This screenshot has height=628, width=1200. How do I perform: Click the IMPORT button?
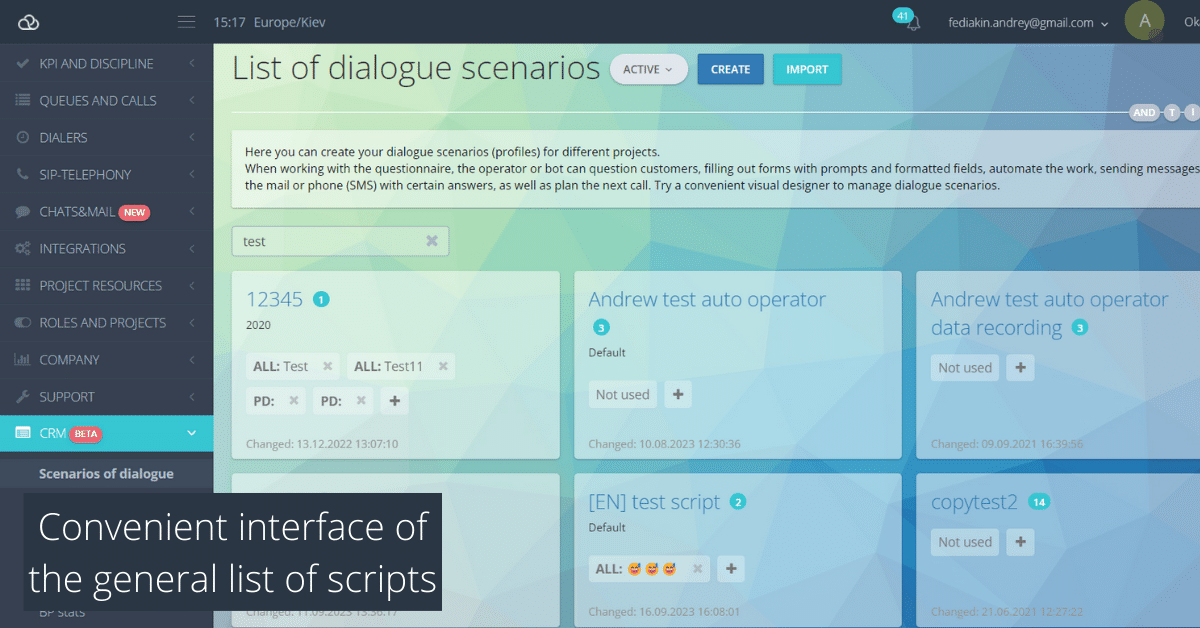click(806, 70)
